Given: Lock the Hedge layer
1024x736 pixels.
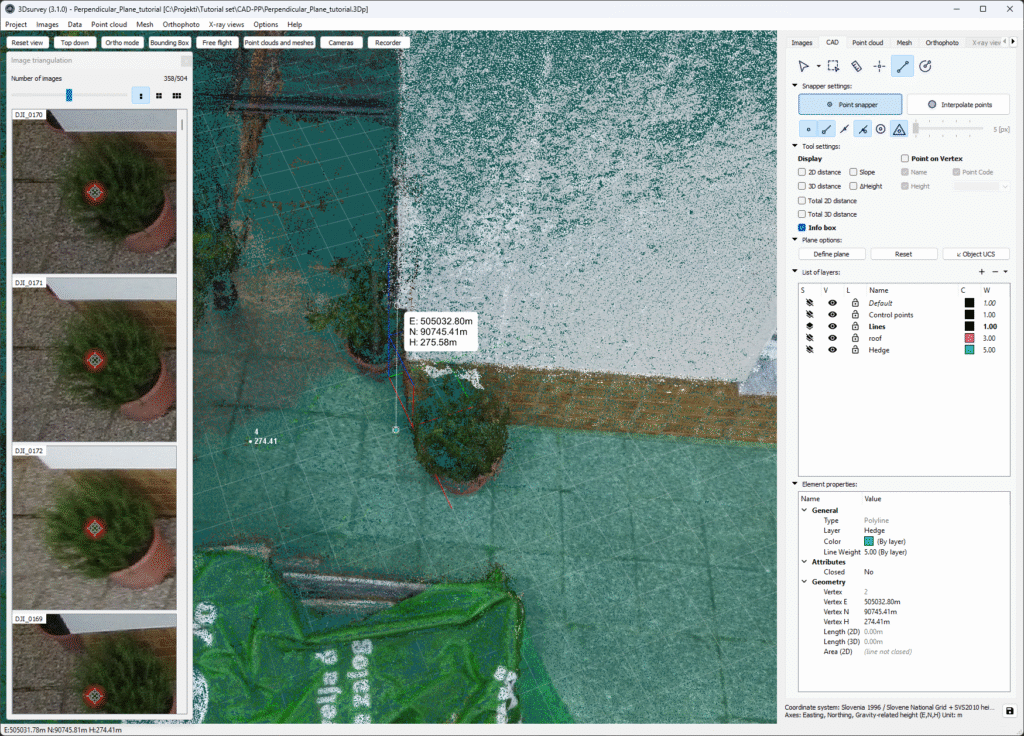Looking at the screenshot, I should tap(855, 350).
